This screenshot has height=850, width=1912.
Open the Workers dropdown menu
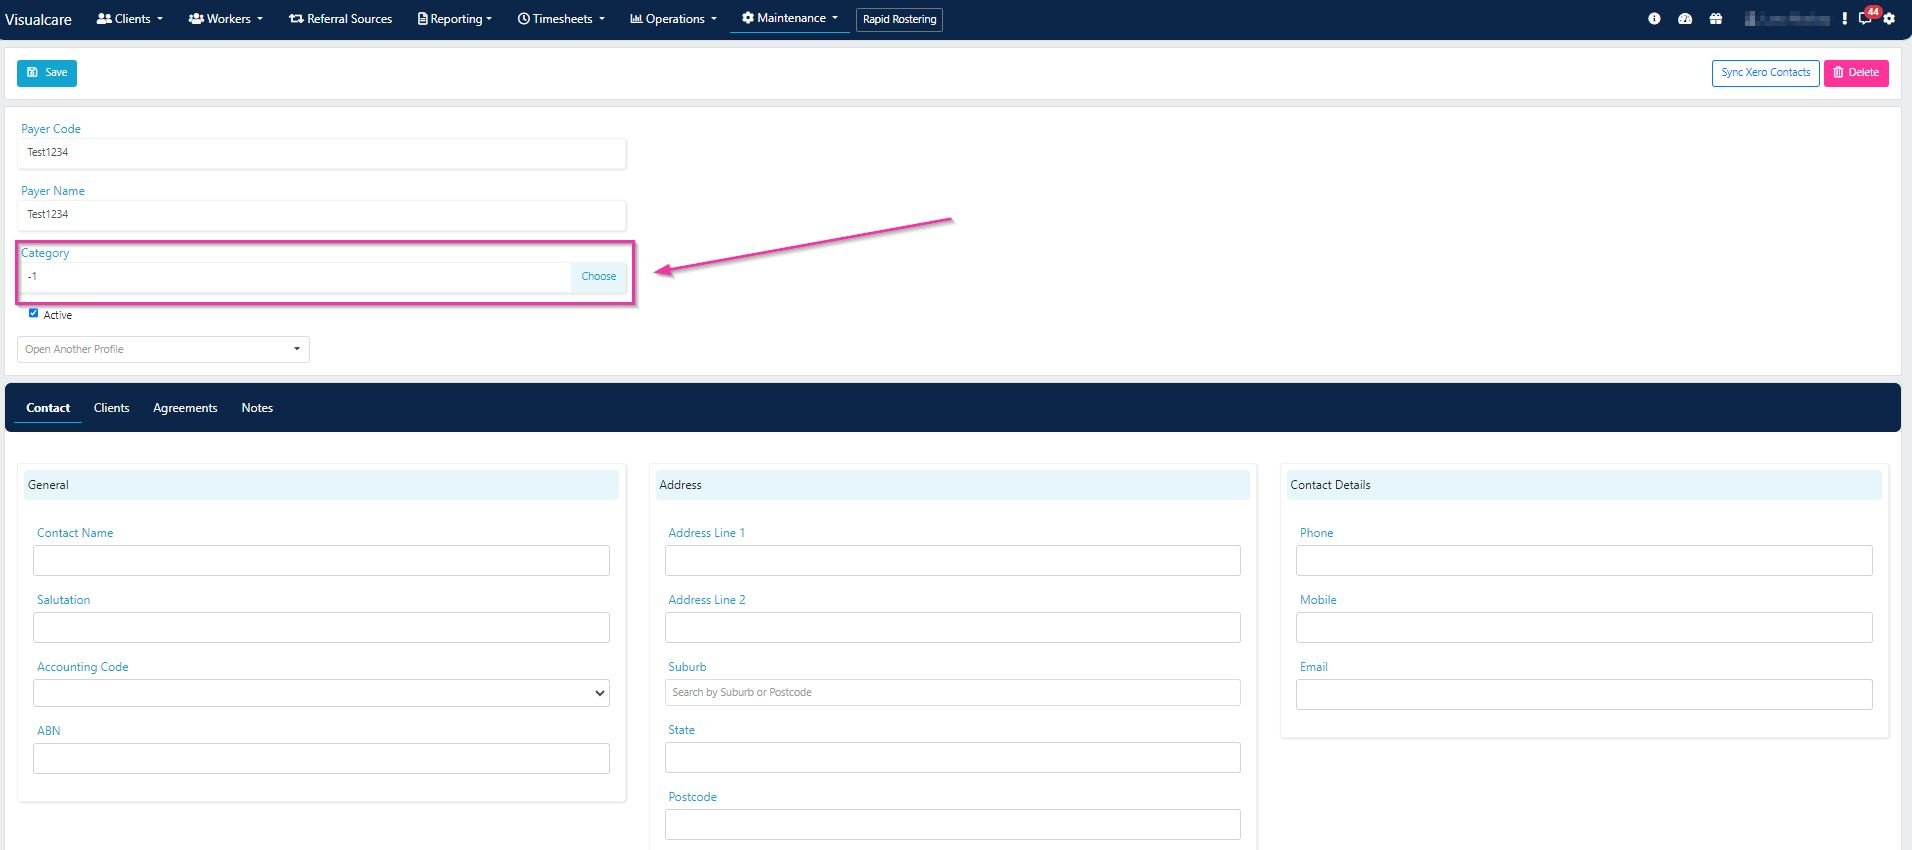tap(226, 19)
